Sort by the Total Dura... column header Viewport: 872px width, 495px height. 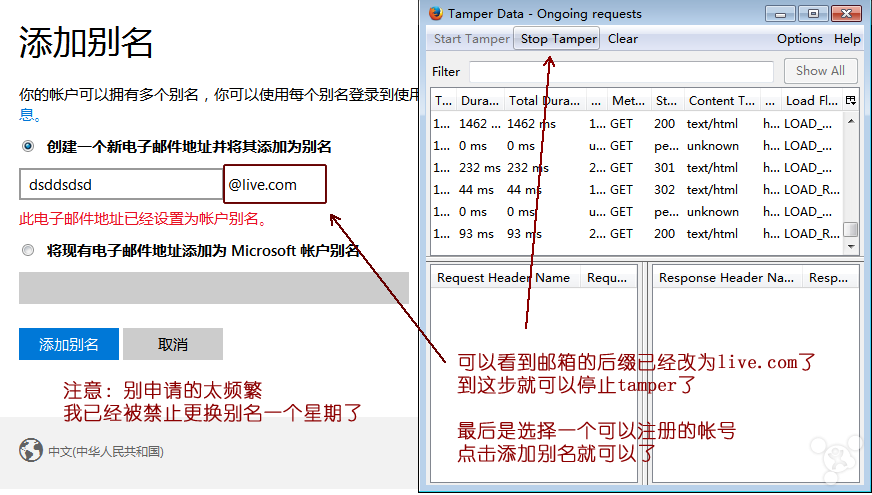[544, 101]
